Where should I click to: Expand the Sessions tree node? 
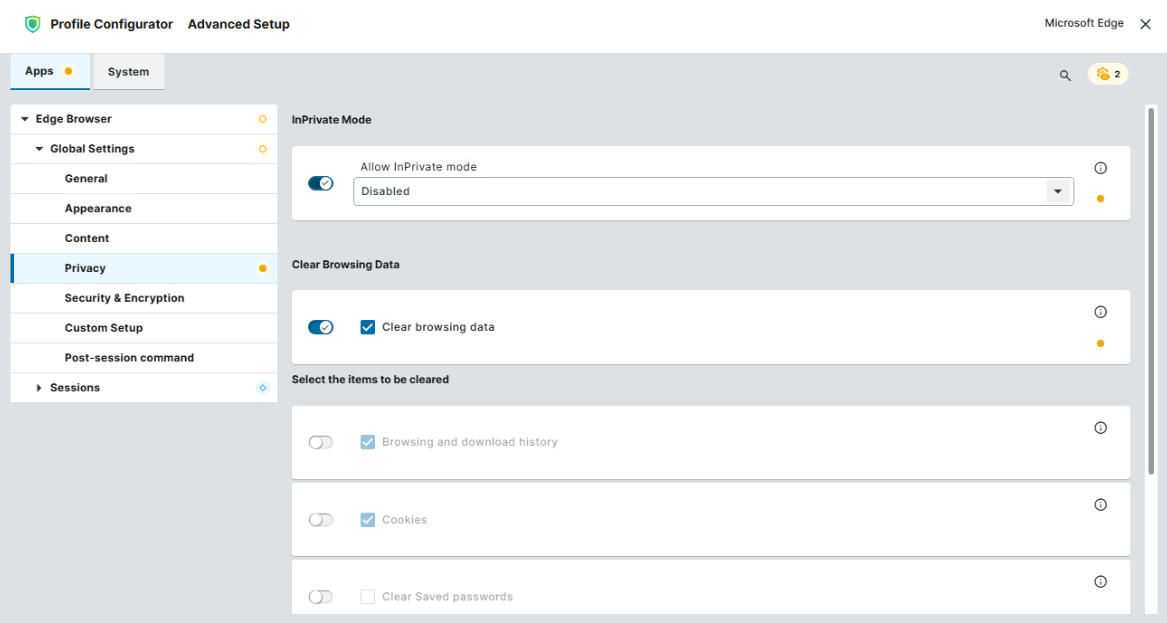coord(39,388)
